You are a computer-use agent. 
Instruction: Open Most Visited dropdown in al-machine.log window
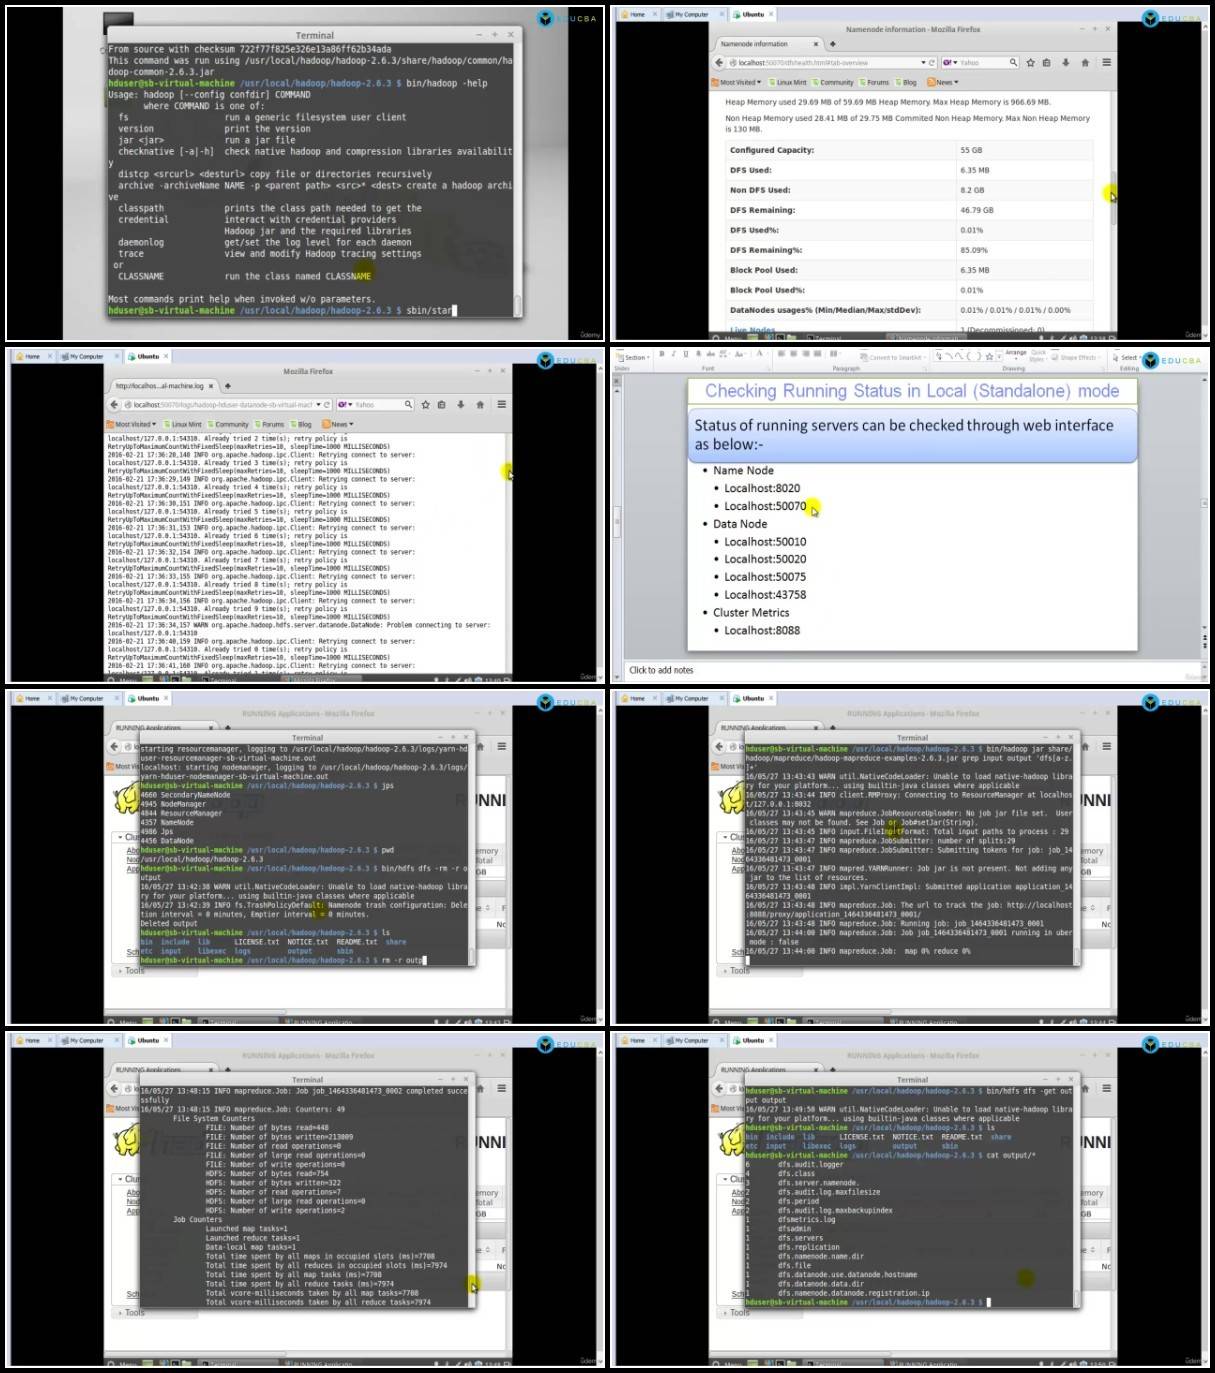point(133,424)
